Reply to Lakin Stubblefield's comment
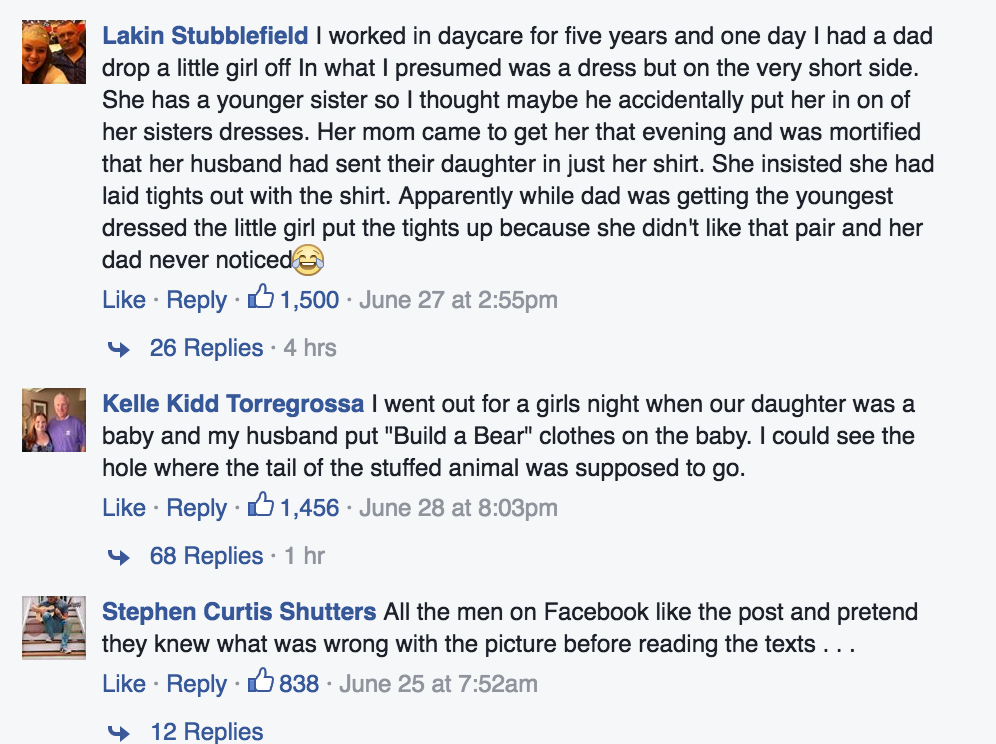This screenshot has height=744, width=996. tap(196, 299)
